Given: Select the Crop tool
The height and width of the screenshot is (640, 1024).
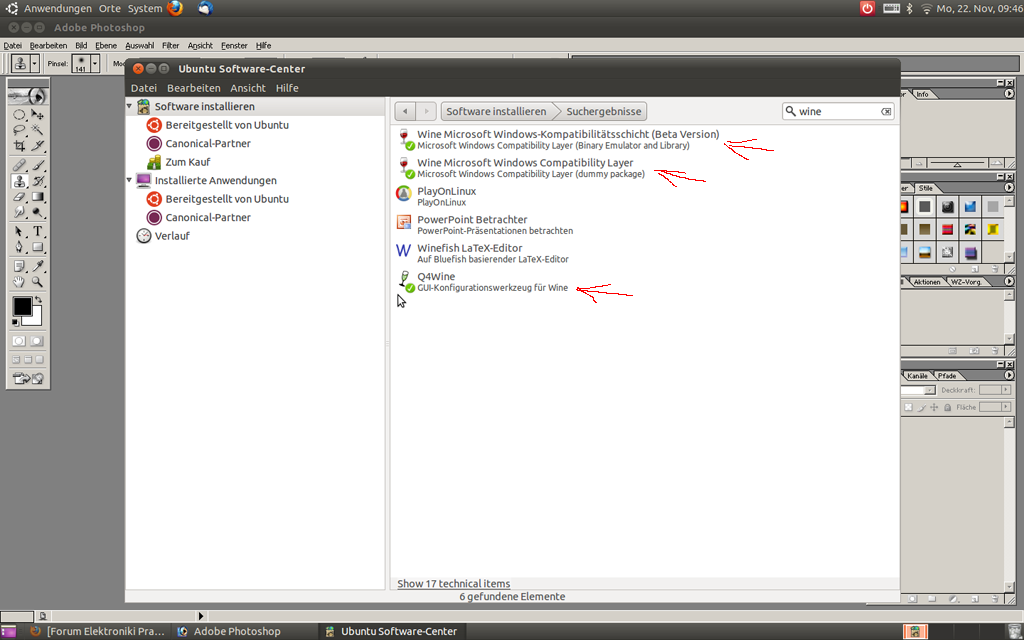Looking at the screenshot, I should point(19,146).
